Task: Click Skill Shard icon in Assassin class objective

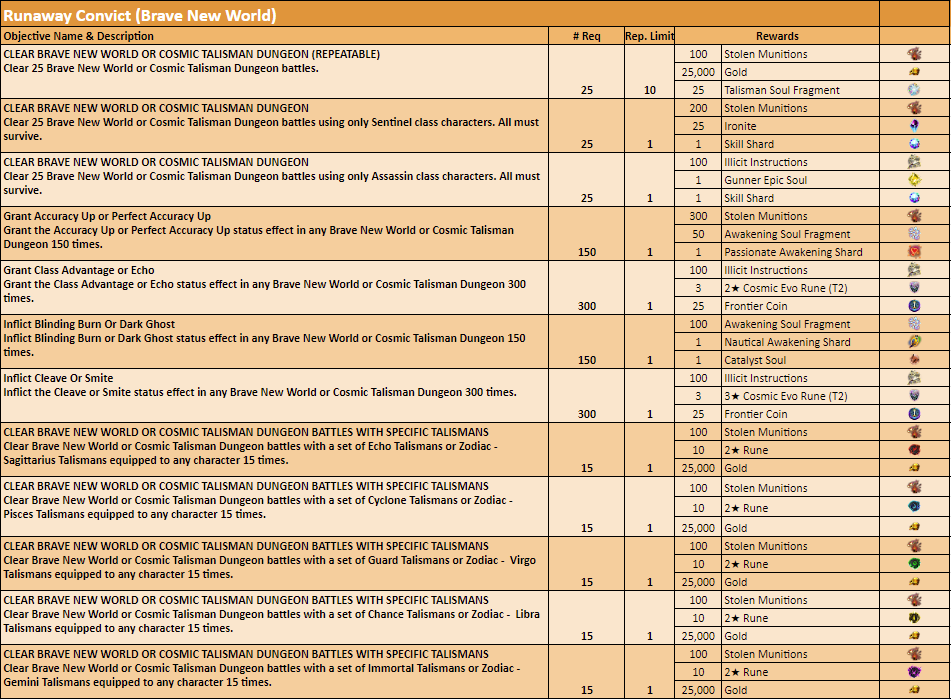Action: pyautogui.click(x=914, y=198)
